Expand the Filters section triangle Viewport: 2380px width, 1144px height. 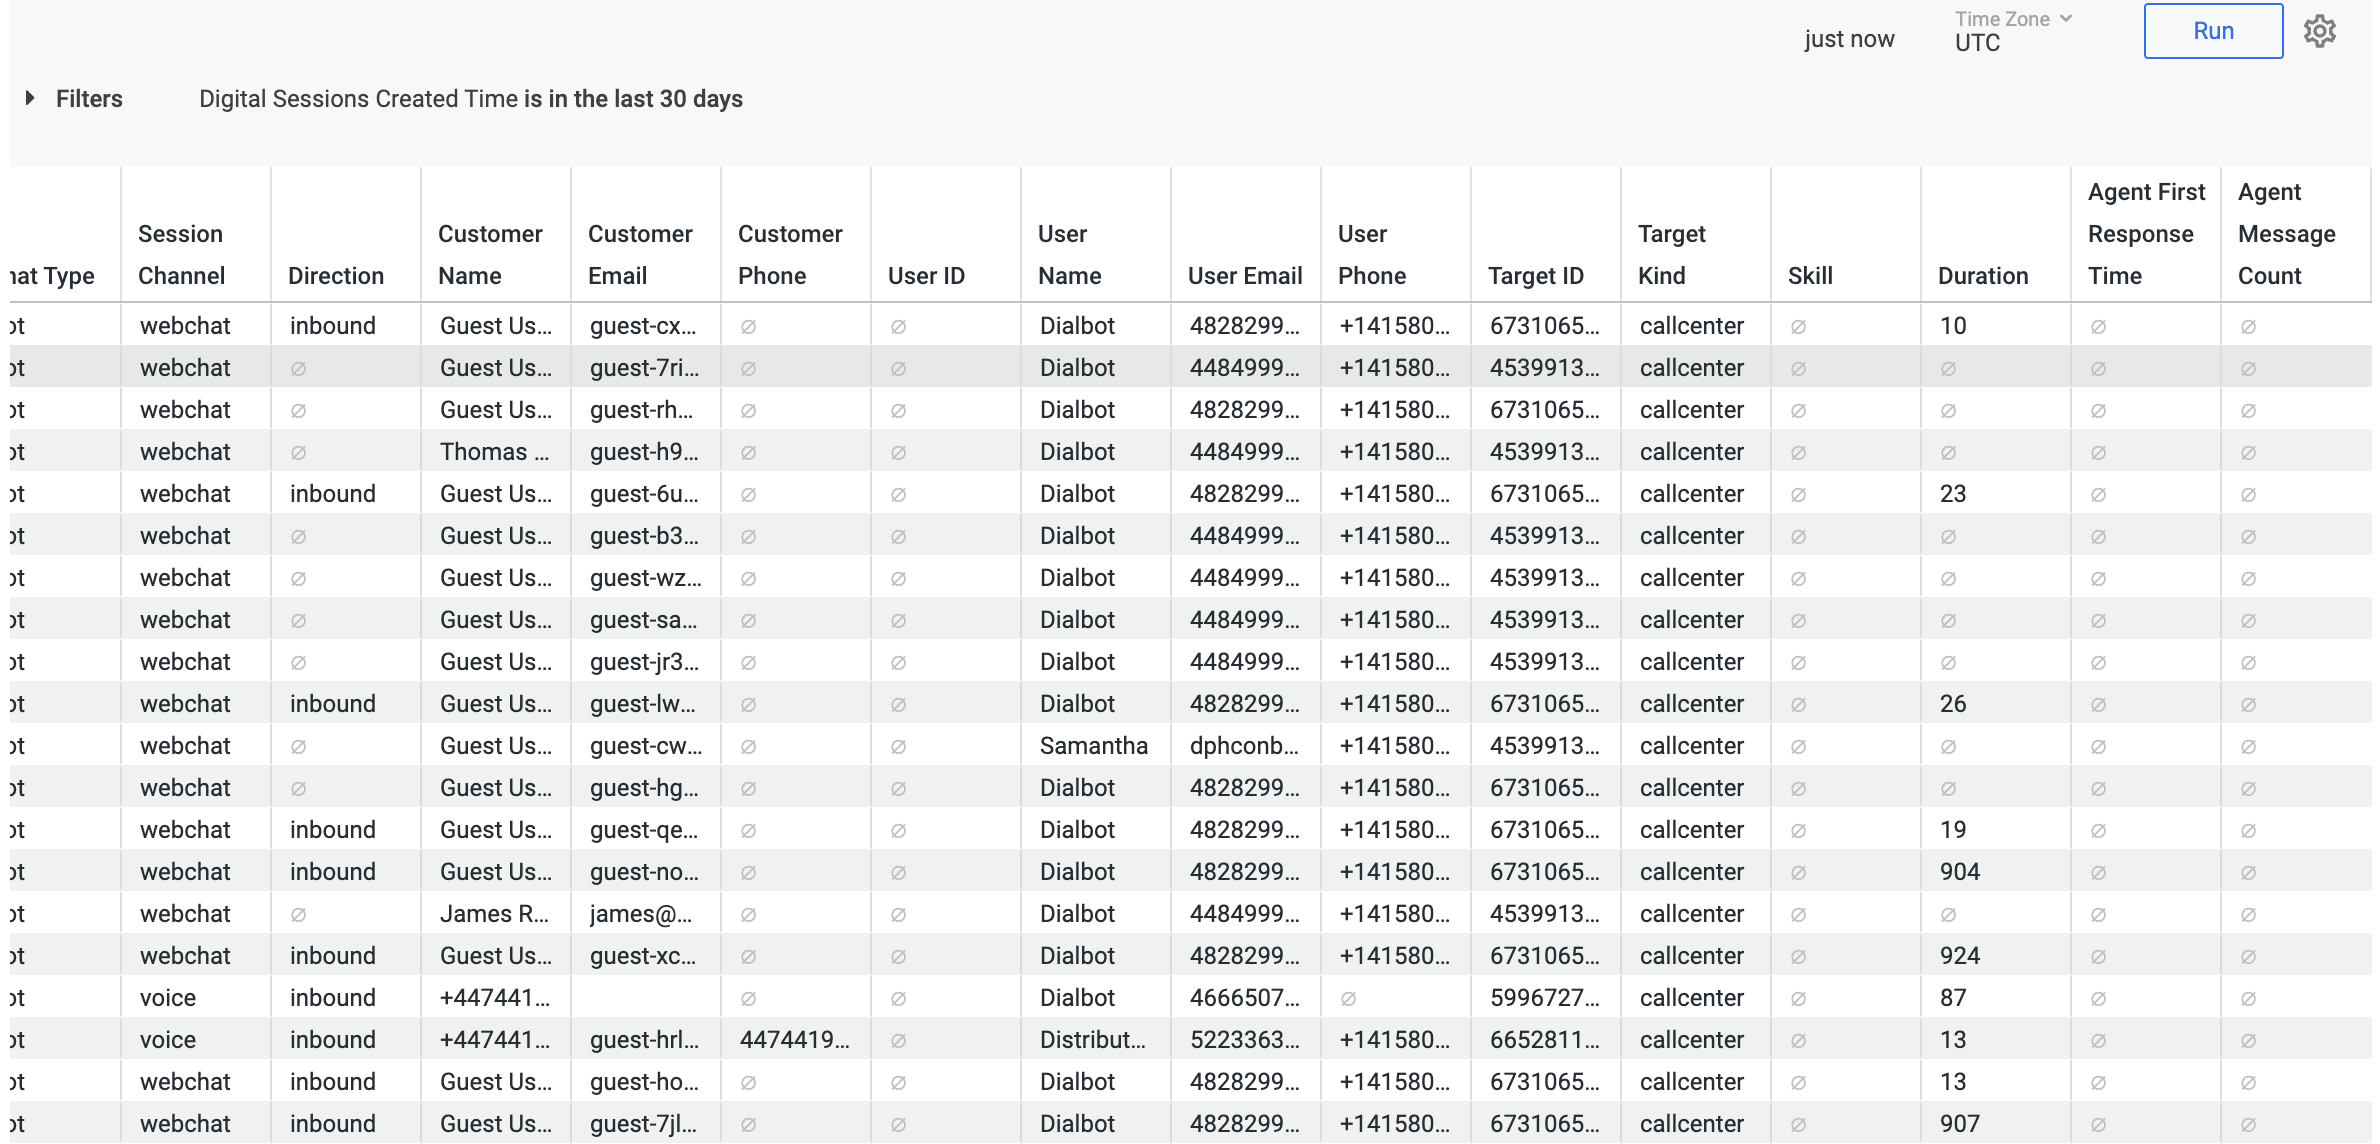pyautogui.click(x=30, y=98)
